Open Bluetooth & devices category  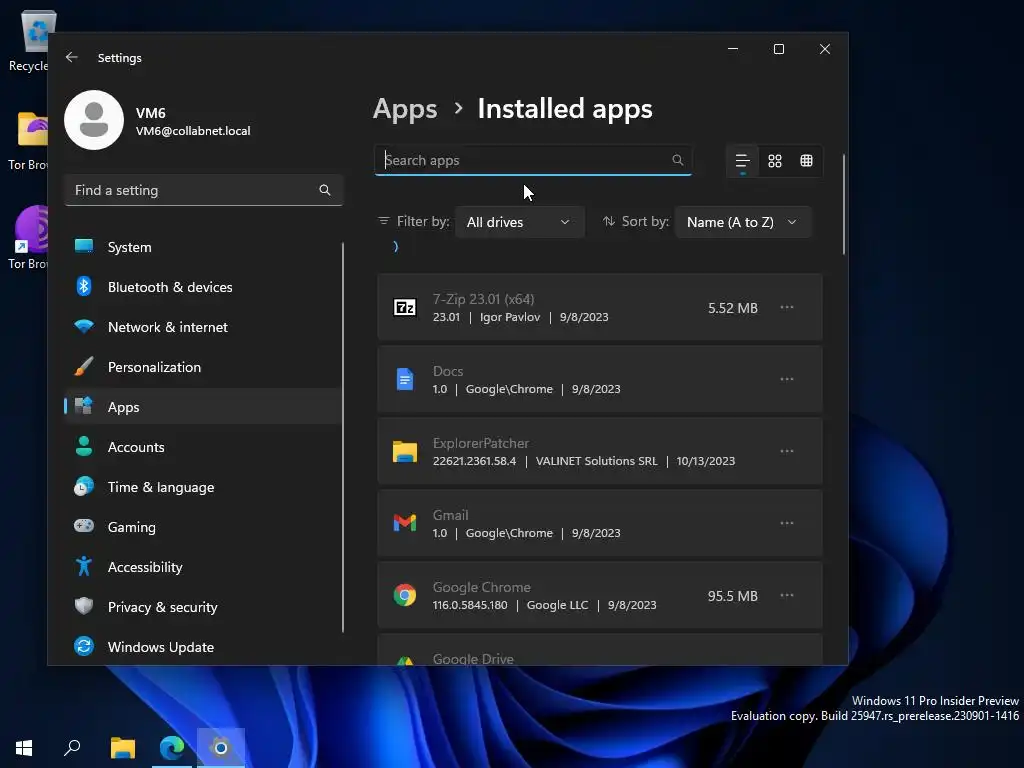(203, 287)
